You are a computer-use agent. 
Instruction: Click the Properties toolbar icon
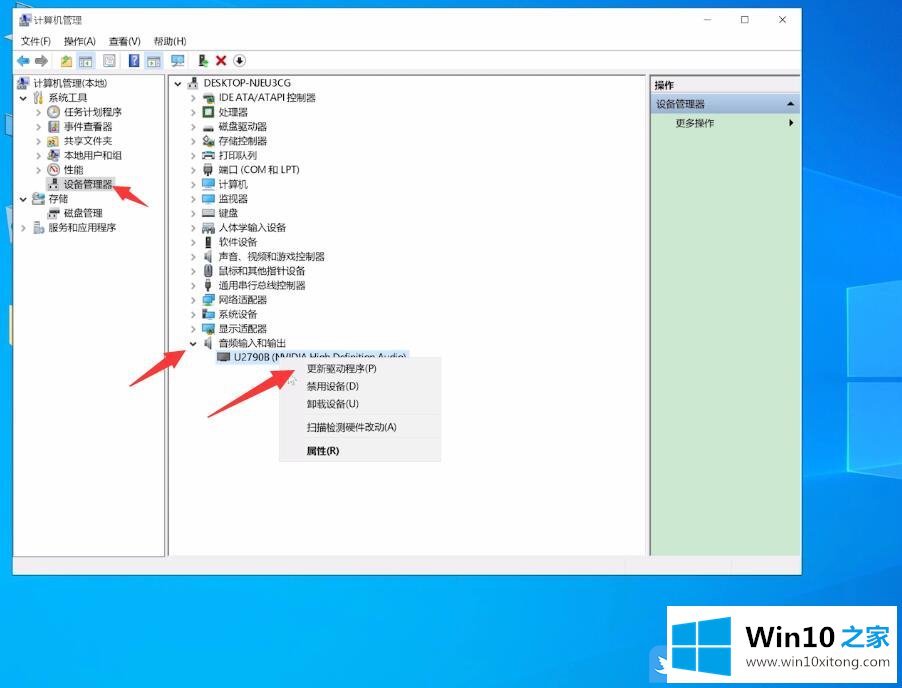click(x=109, y=60)
